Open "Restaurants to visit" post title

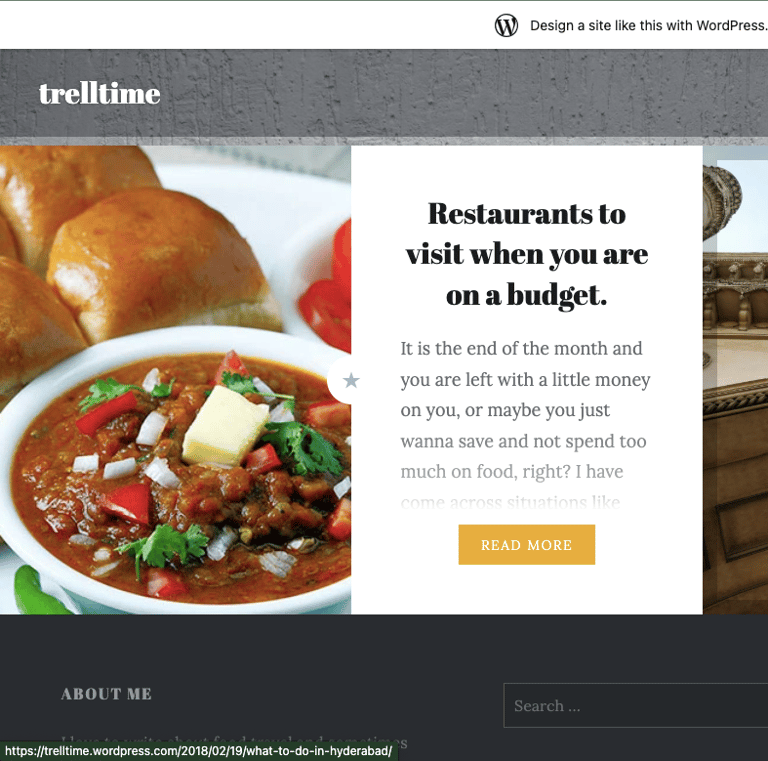tap(527, 254)
